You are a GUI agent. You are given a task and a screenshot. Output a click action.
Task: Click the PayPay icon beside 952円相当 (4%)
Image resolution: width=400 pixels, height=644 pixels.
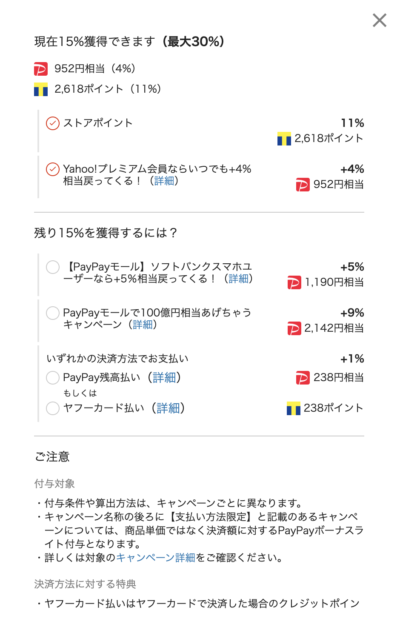[41, 69]
